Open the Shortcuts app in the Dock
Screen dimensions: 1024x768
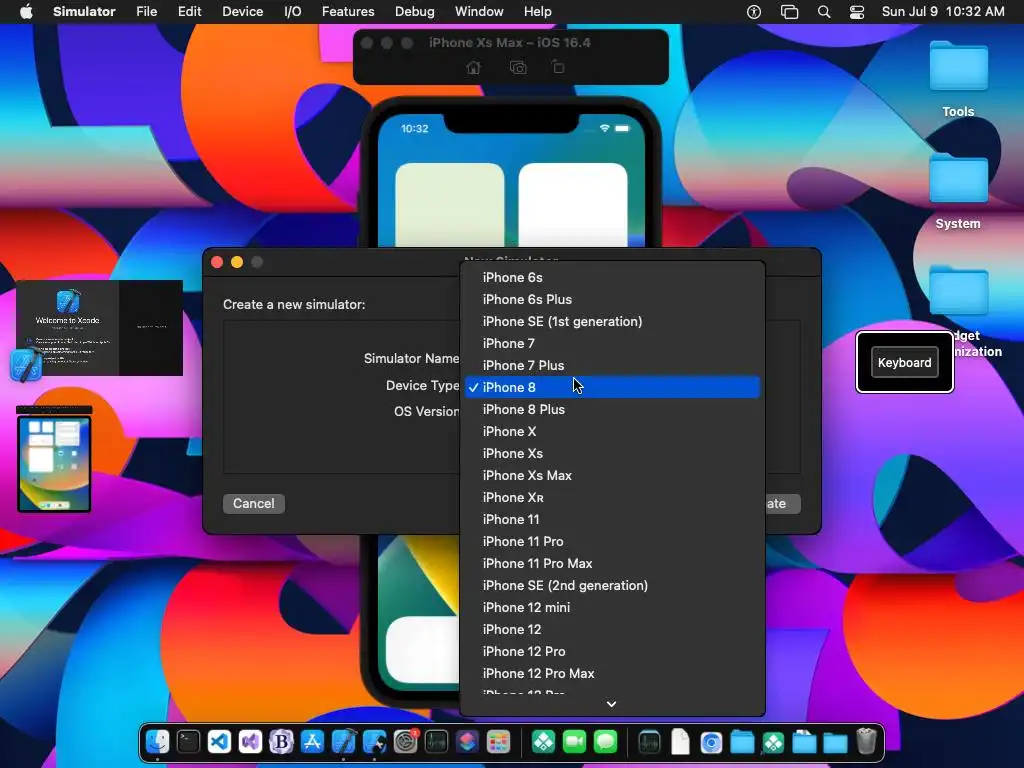tap(467, 742)
